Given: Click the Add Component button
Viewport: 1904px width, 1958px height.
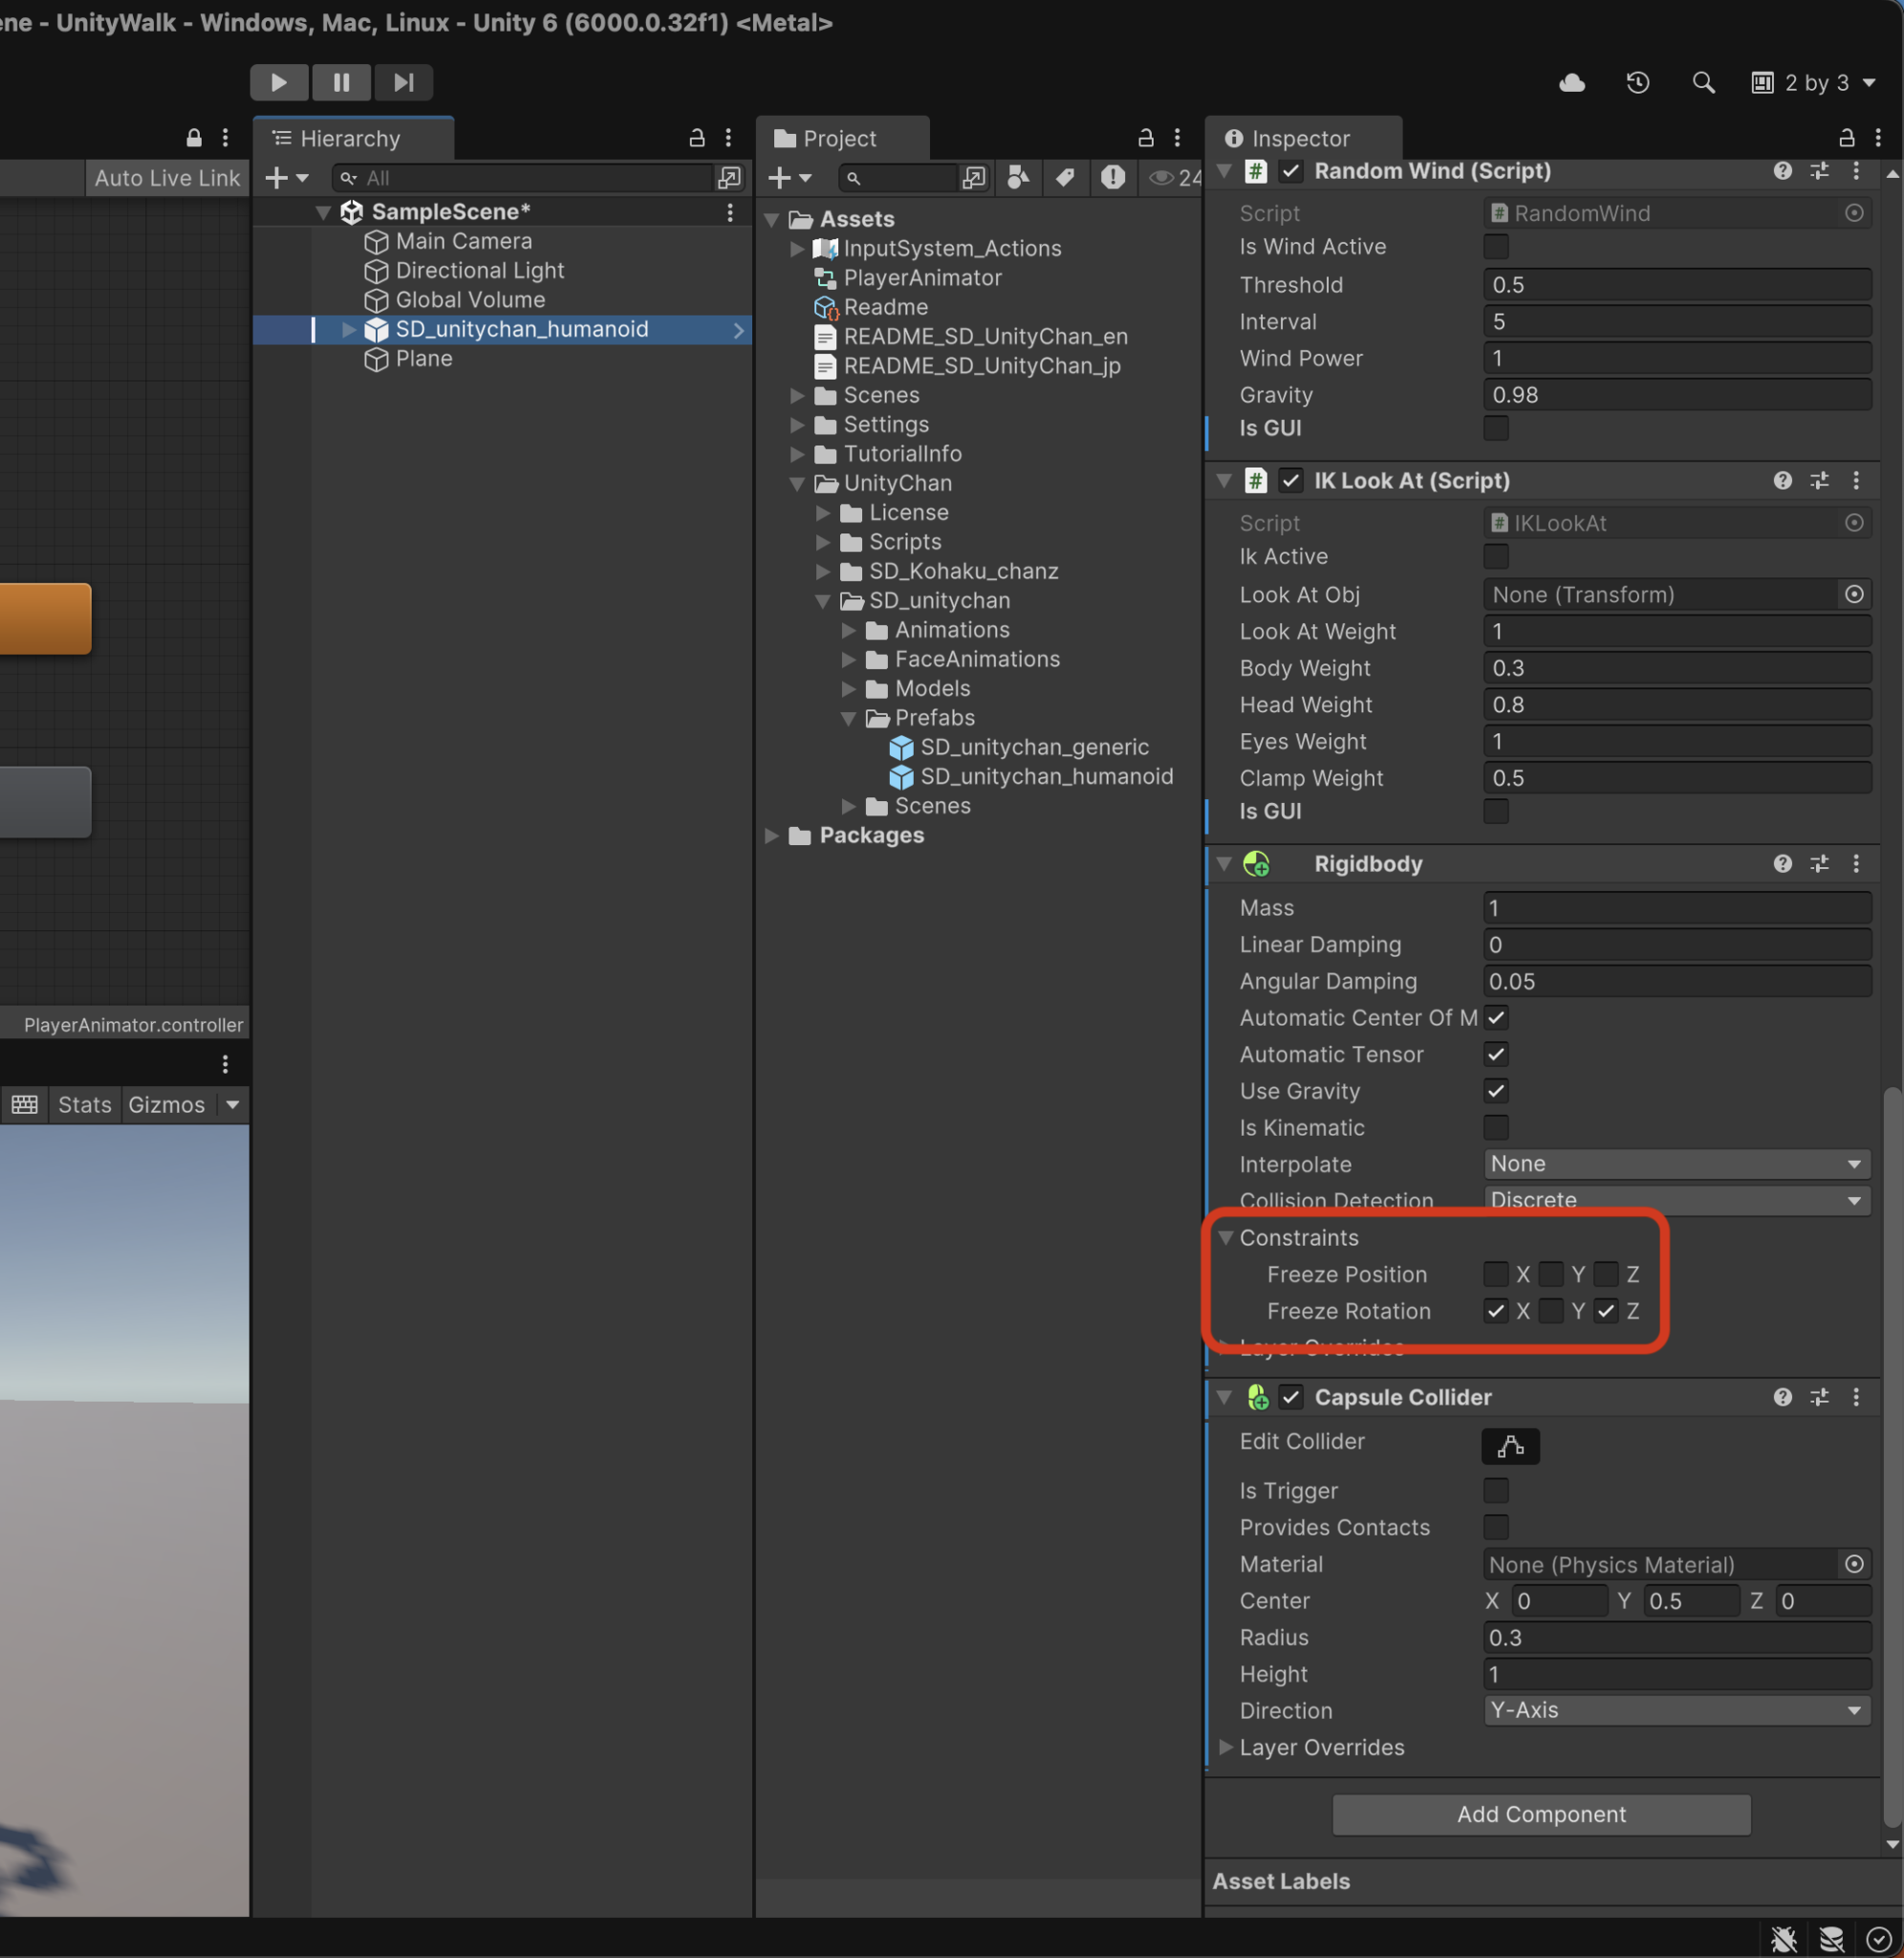Looking at the screenshot, I should coord(1540,1814).
